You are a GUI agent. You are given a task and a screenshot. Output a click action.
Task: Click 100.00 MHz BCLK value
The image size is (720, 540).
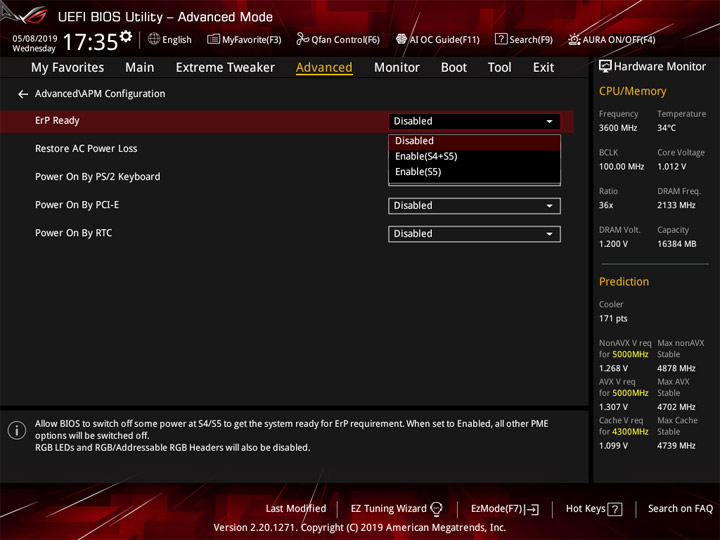(x=621, y=167)
